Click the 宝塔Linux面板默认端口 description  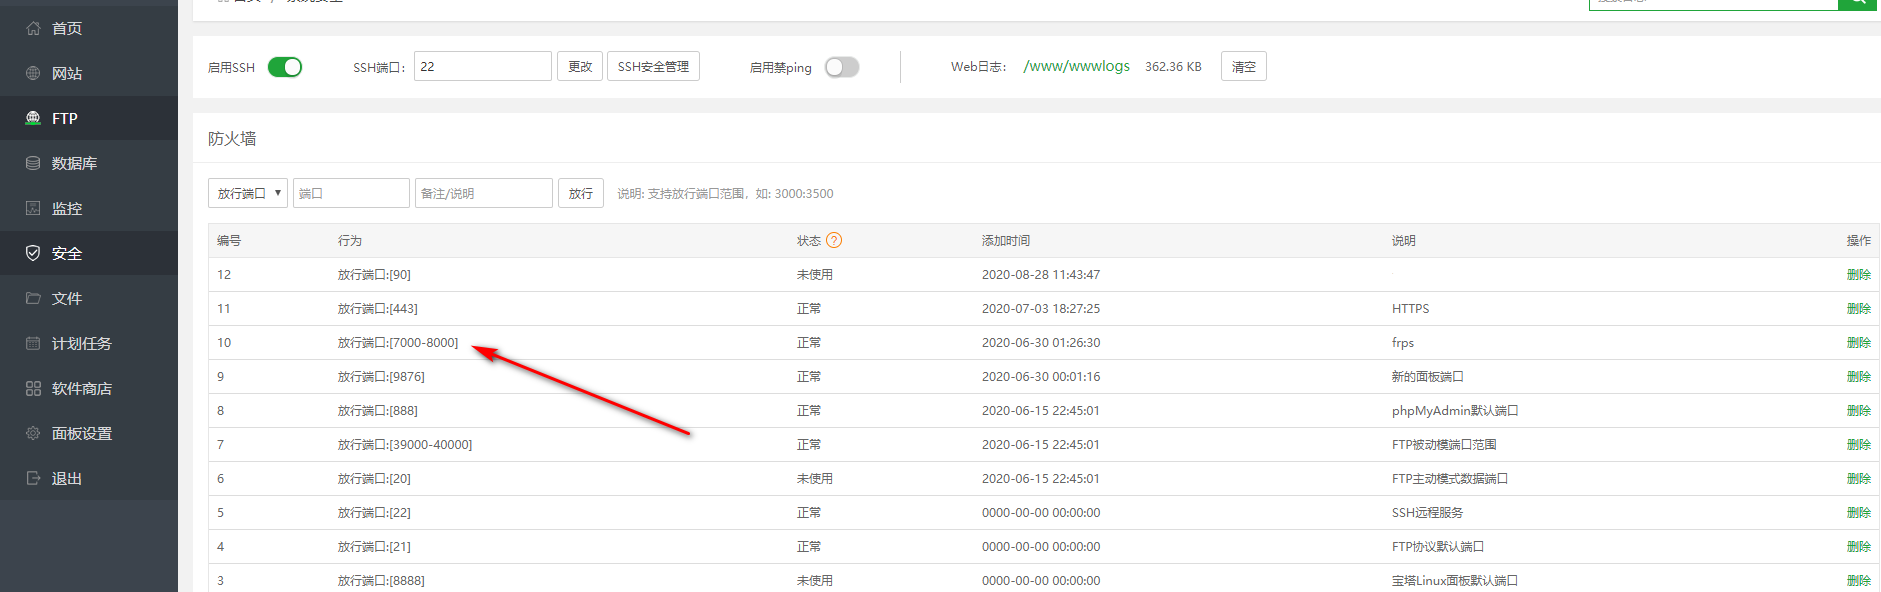(x=1455, y=580)
